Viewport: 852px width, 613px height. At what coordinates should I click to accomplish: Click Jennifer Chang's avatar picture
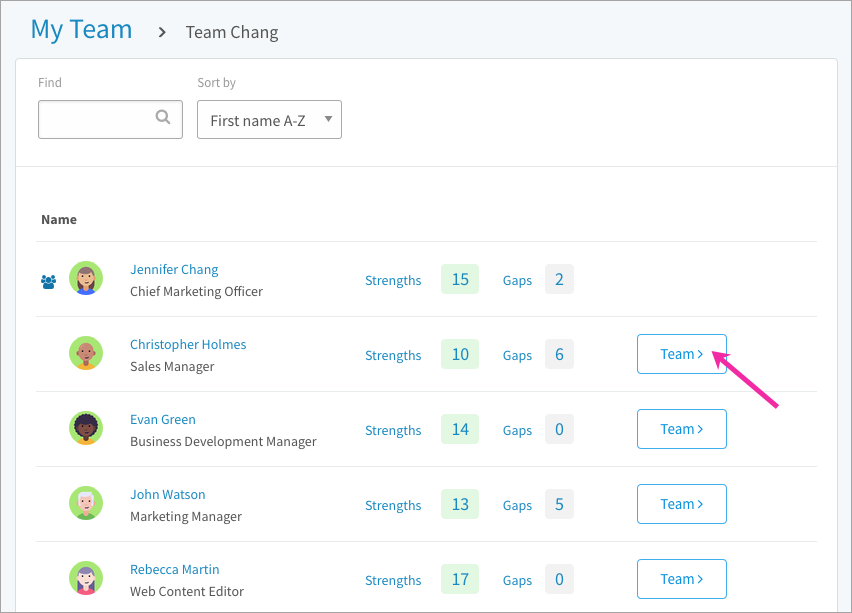tap(86, 278)
